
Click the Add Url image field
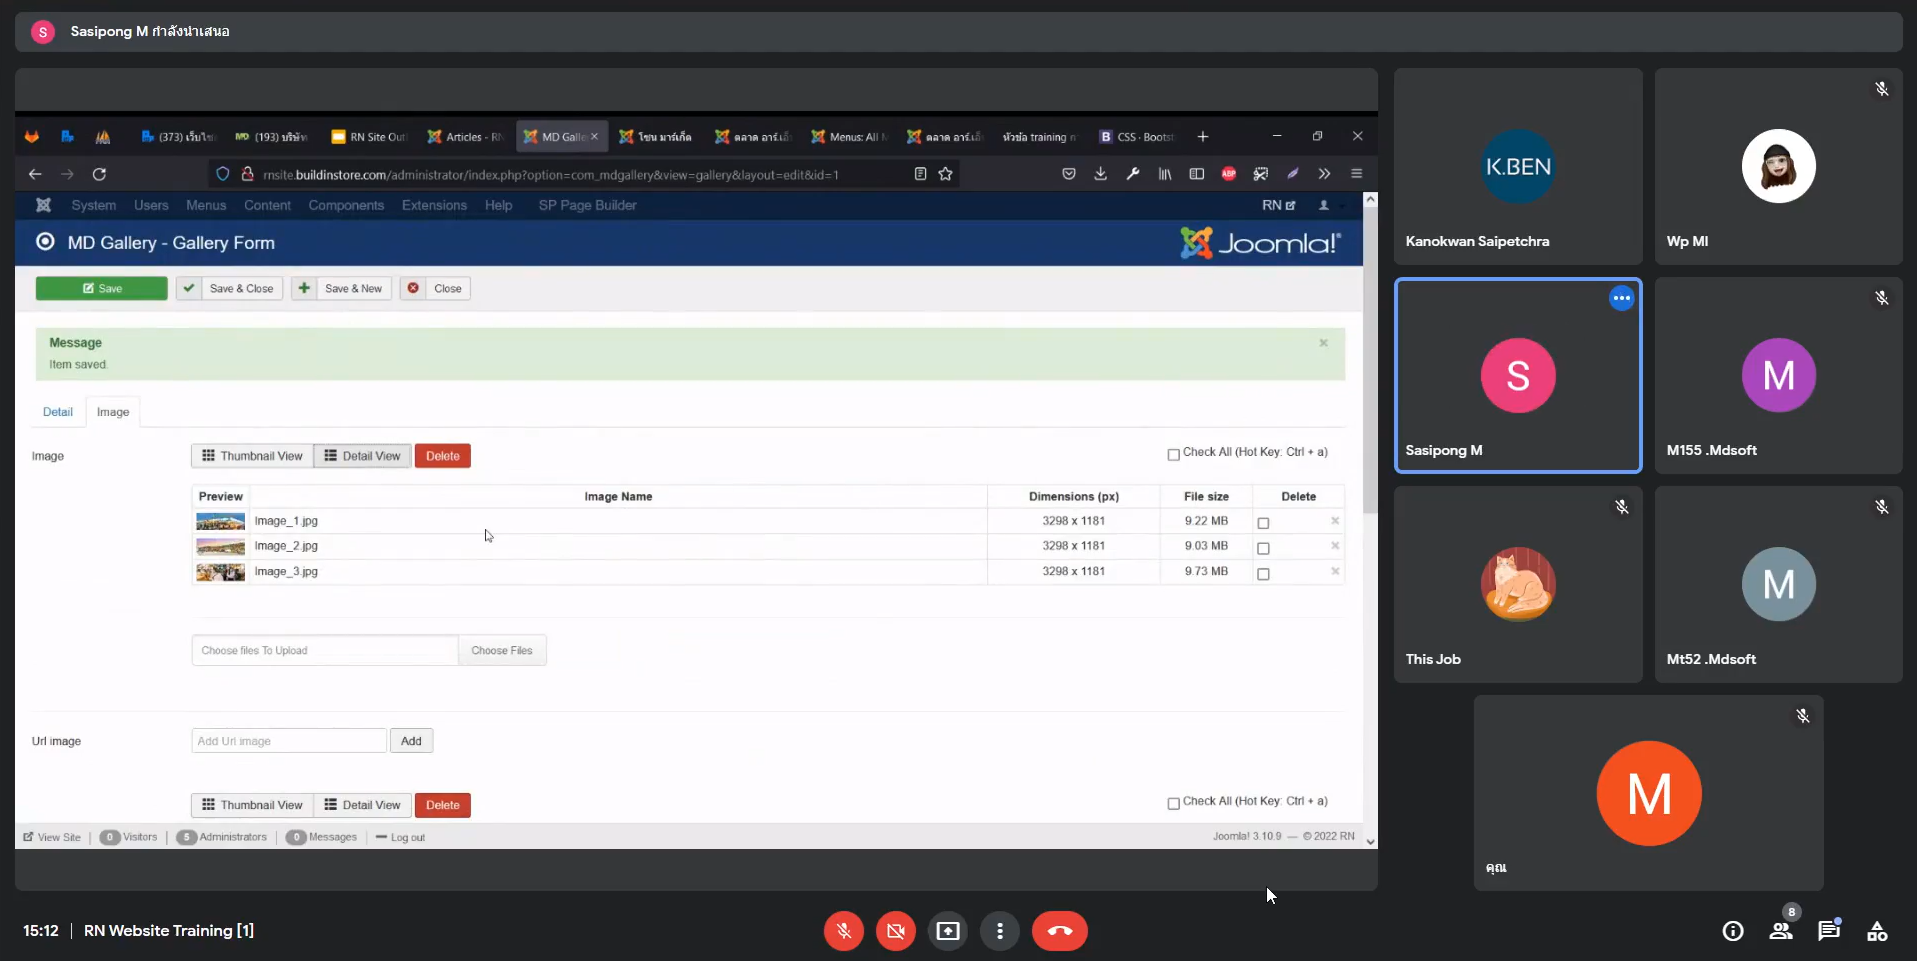288,741
